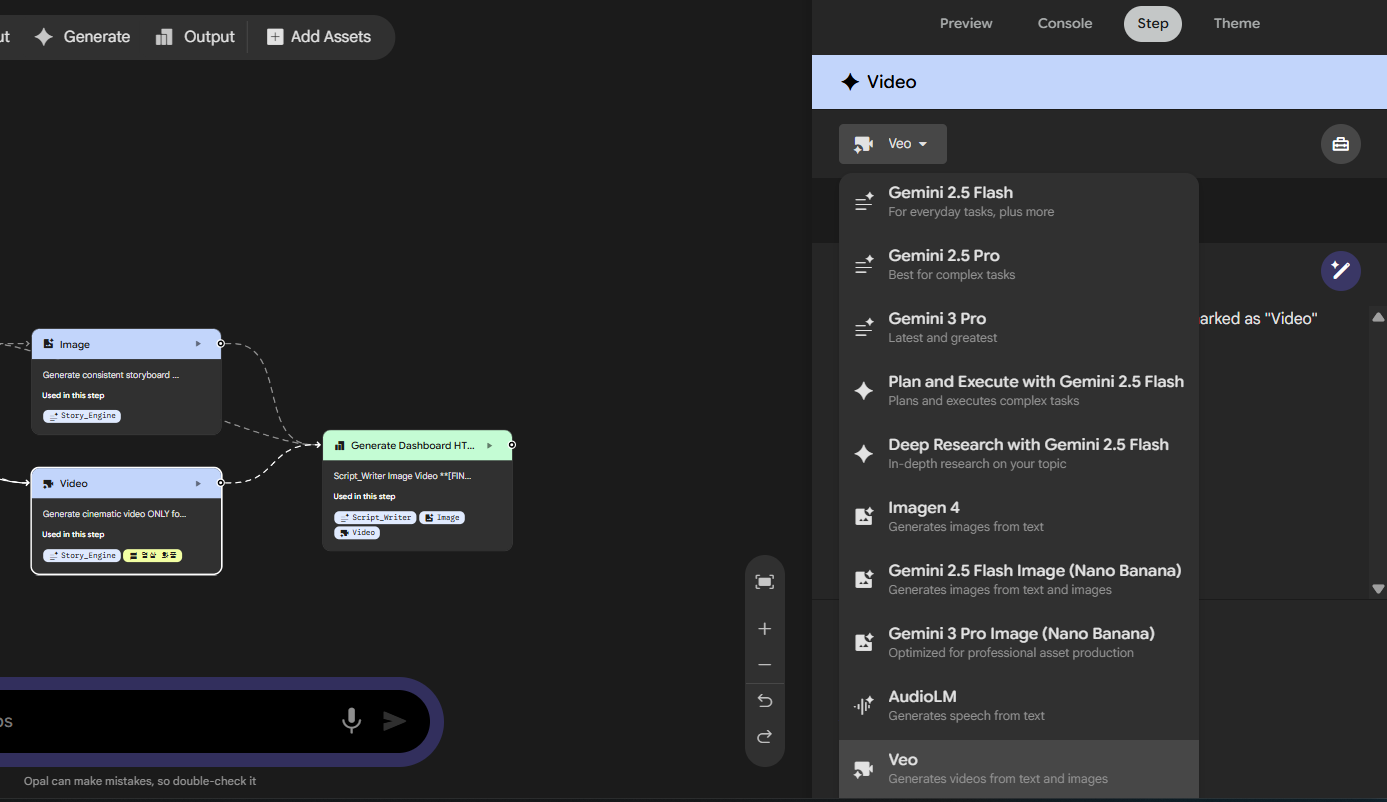The width and height of the screenshot is (1387, 802).
Task: Click Add Assets in toolbar
Action: (319, 37)
